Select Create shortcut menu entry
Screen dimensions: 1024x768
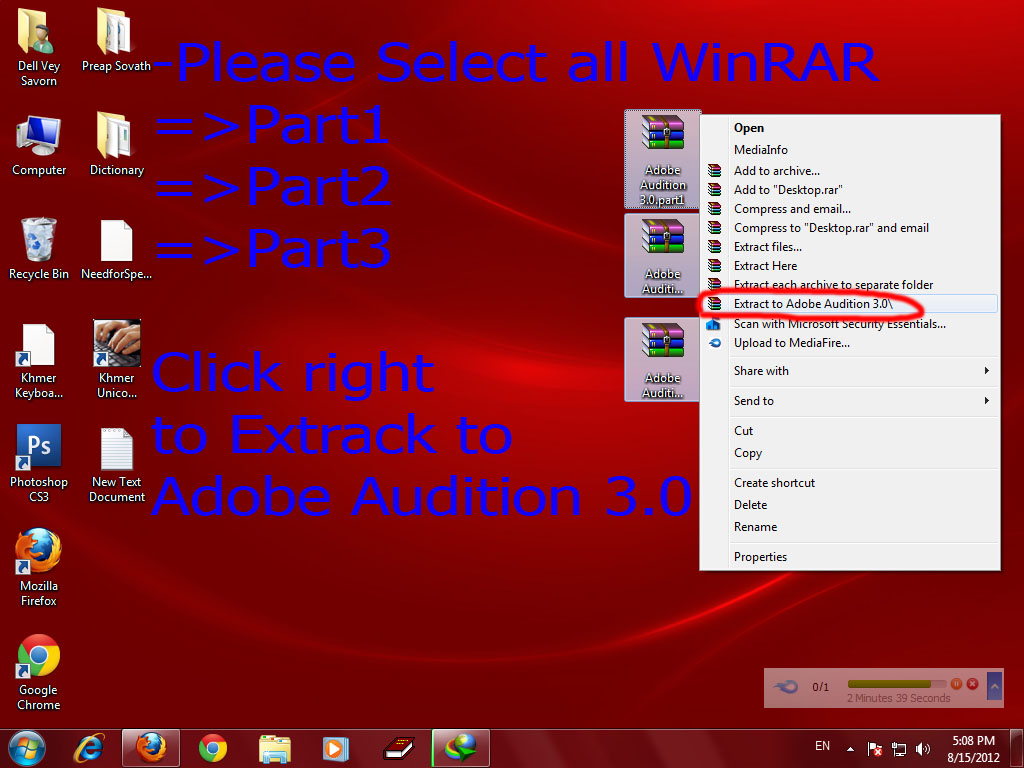850,483
